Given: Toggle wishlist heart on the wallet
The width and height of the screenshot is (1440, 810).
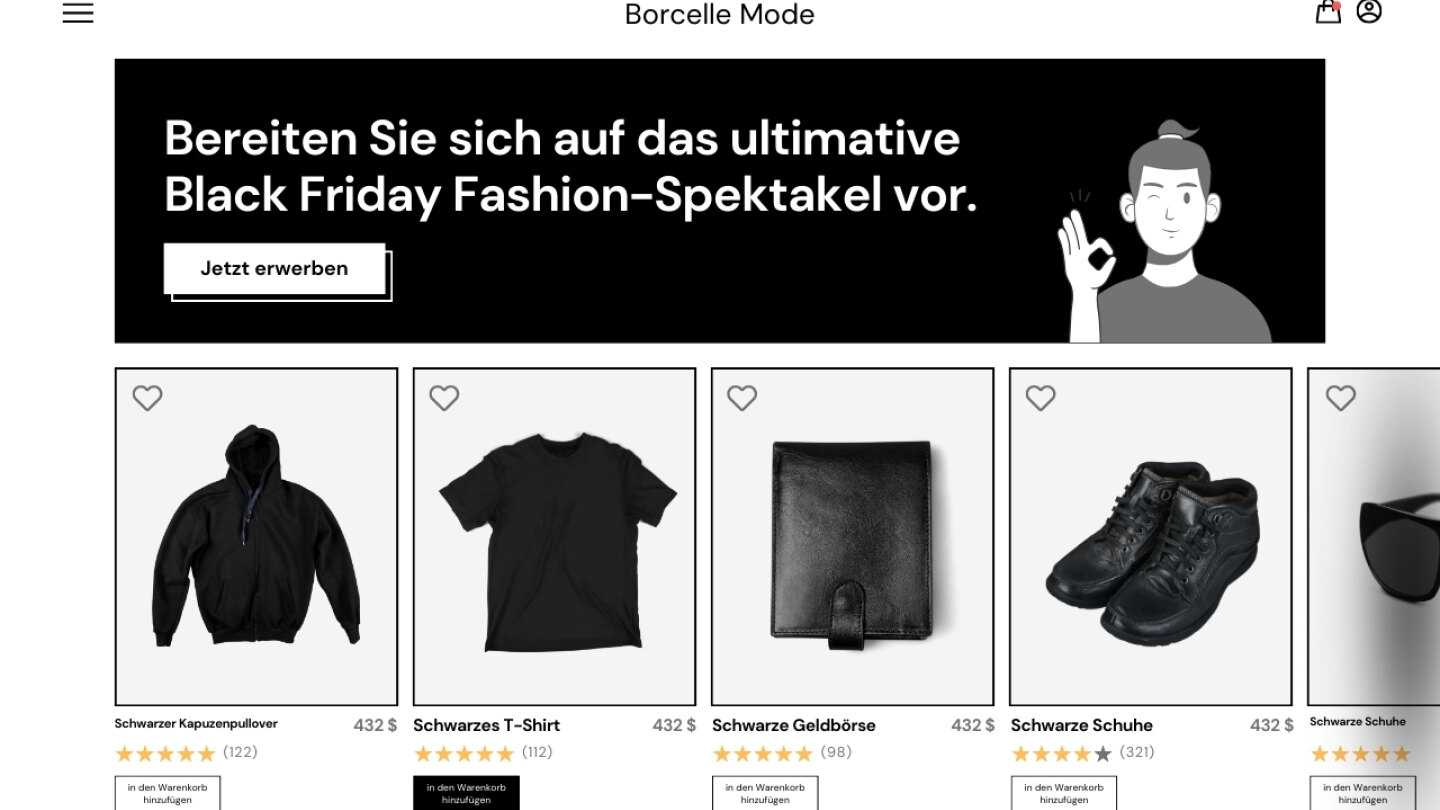Looking at the screenshot, I should [x=742, y=398].
